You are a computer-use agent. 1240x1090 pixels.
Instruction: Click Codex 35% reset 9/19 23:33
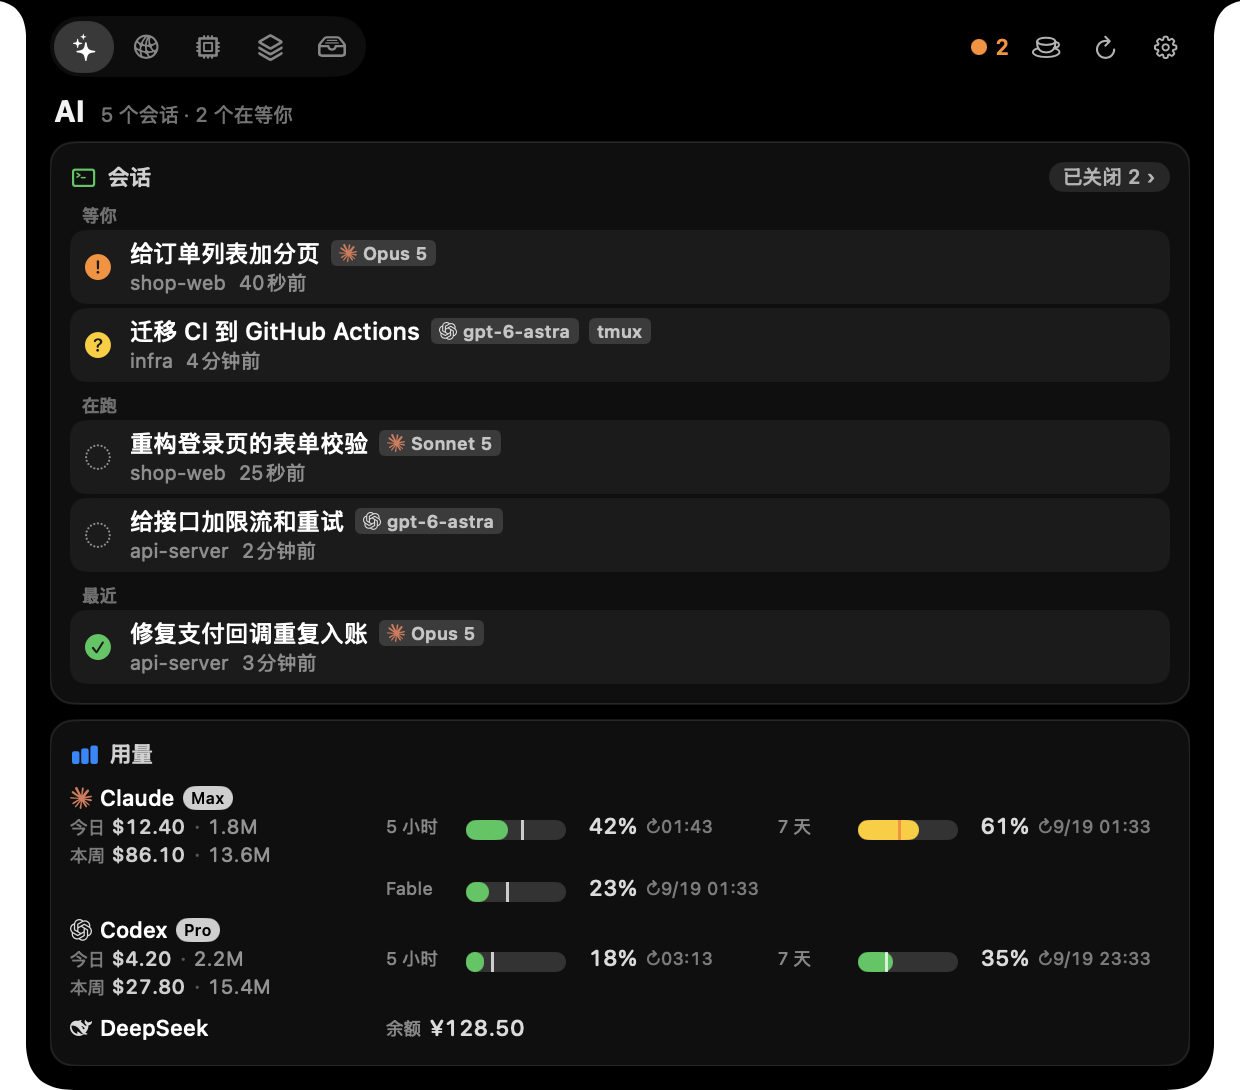(x=1094, y=959)
